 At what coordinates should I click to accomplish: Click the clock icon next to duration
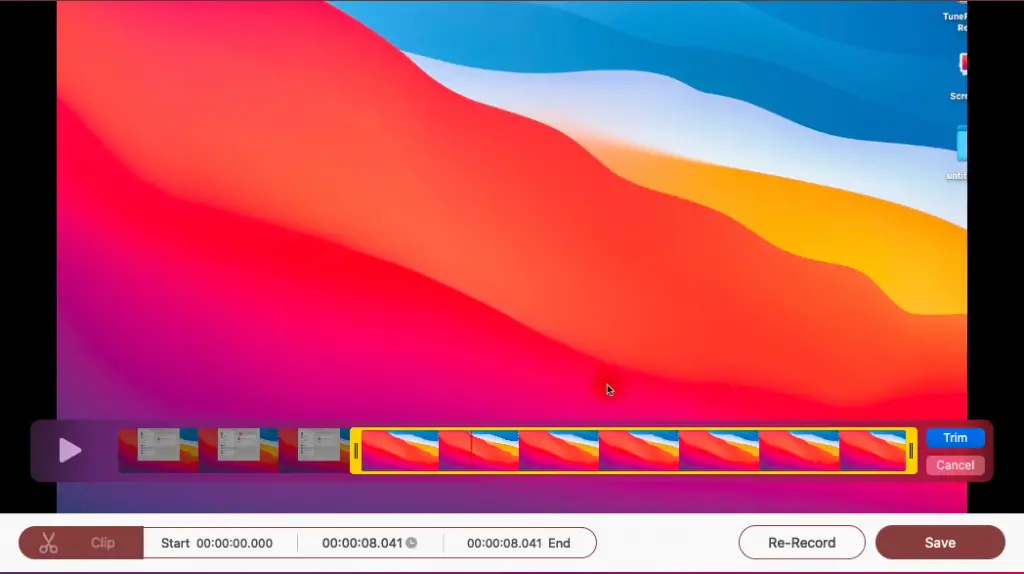(411, 543)
